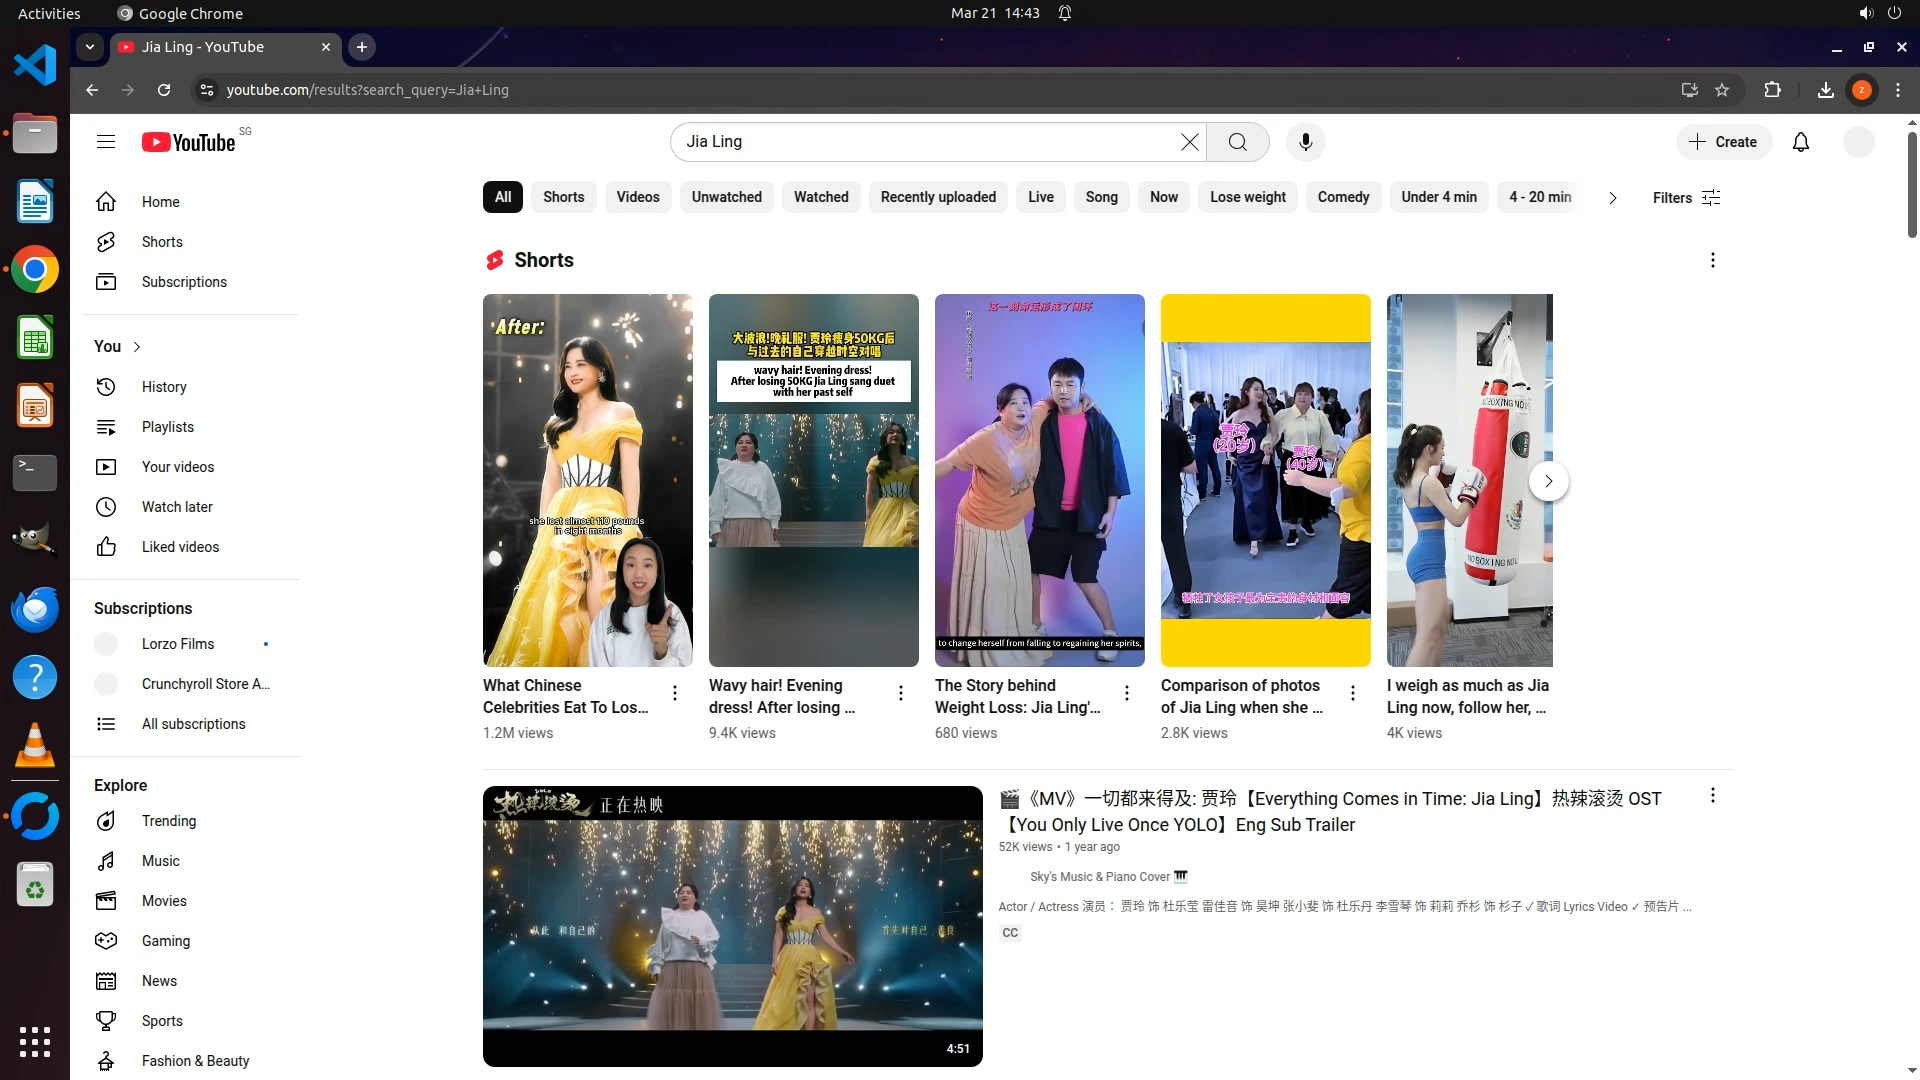Open the Filters panel
Image resolution: width=1920 pixels, height=1080 pixels.
(x=1686, y=198)
